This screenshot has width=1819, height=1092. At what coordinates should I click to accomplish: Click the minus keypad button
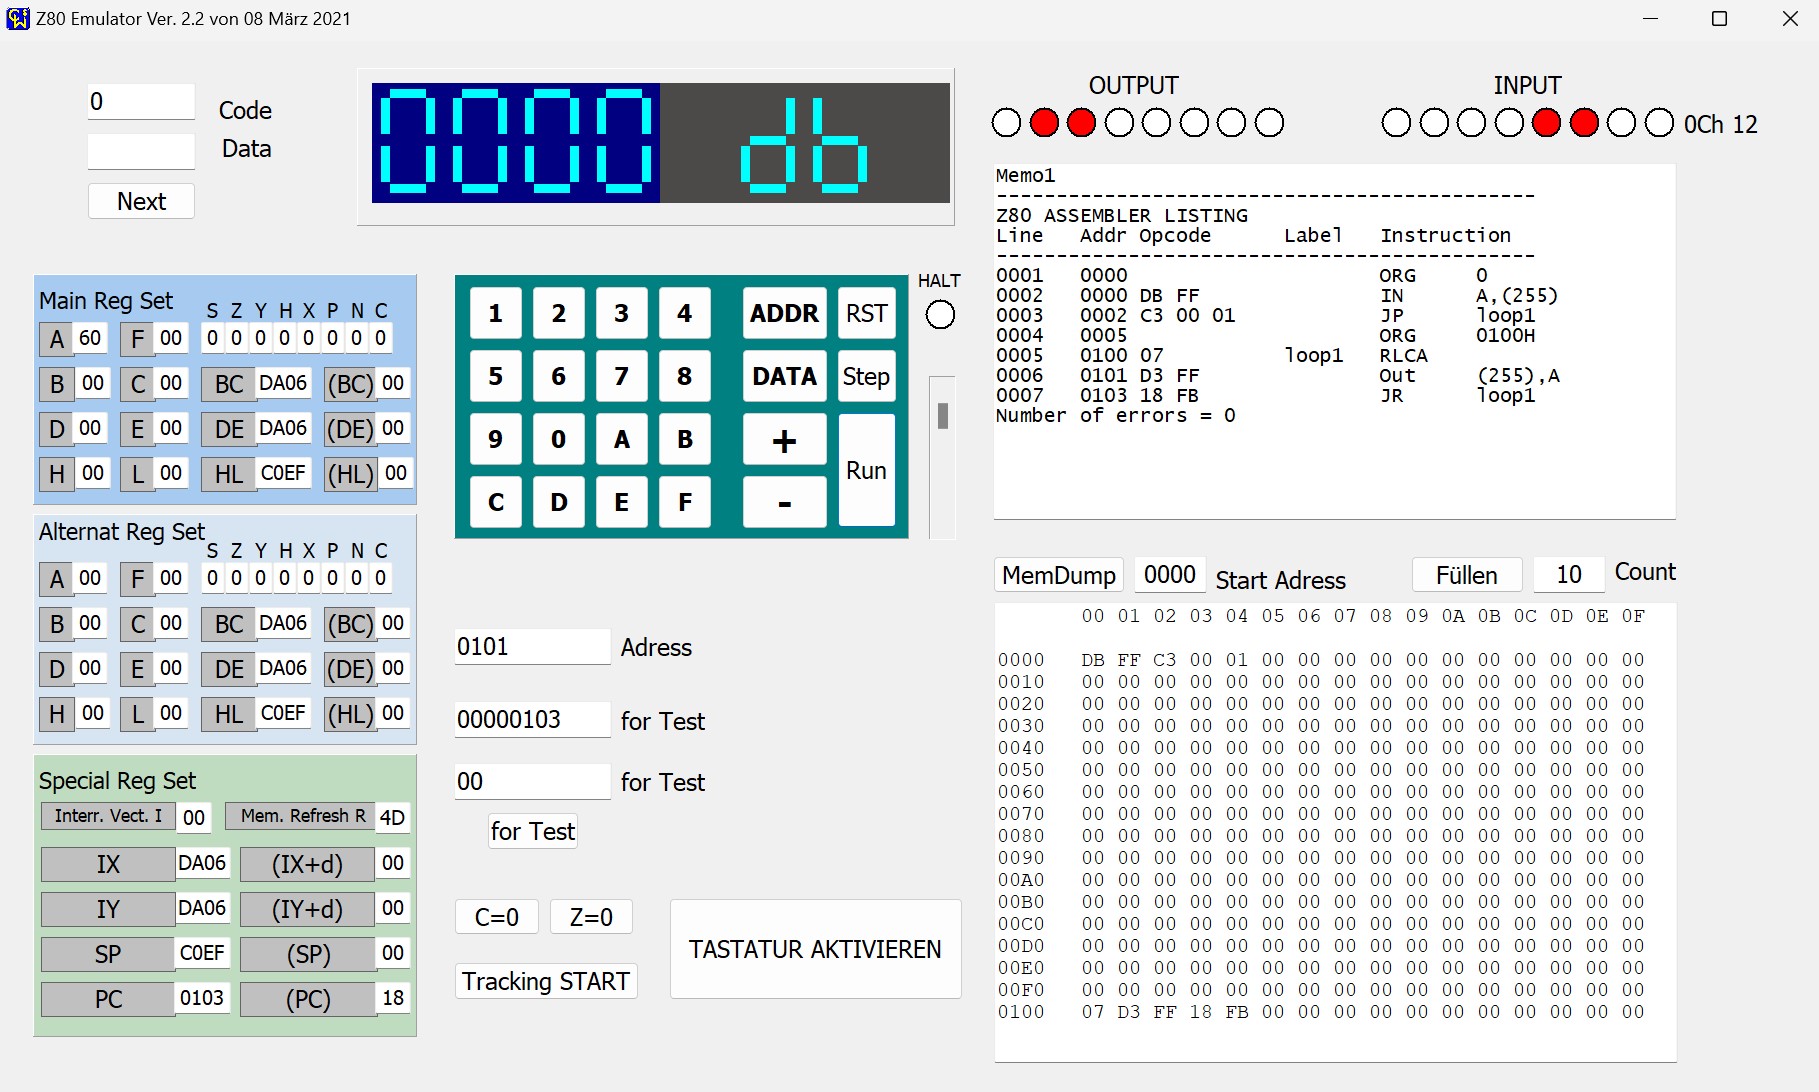click(x=784, y=502)
